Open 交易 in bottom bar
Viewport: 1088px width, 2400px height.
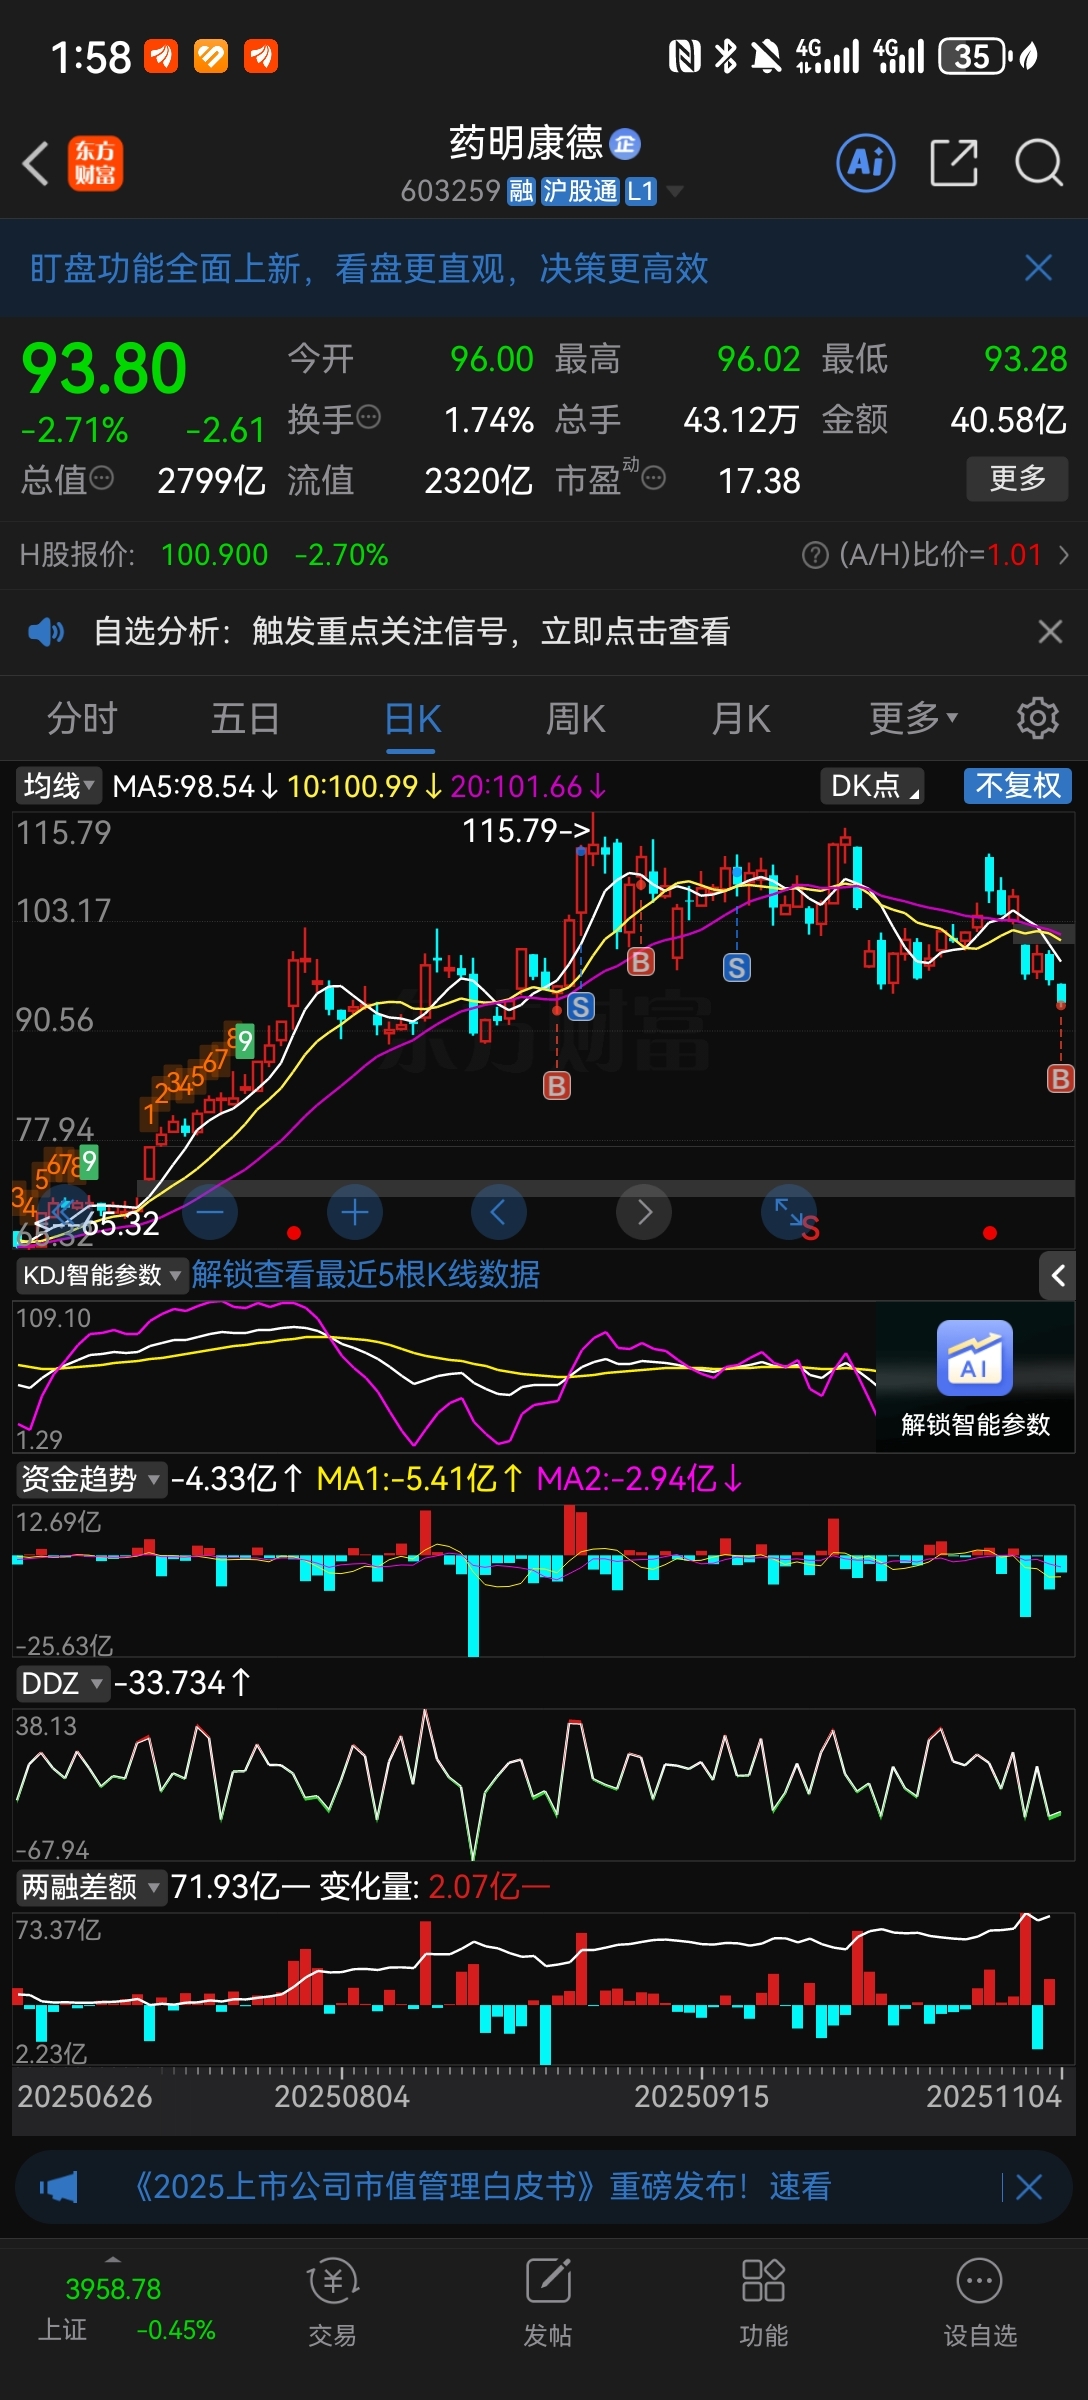click(332, 2303)
